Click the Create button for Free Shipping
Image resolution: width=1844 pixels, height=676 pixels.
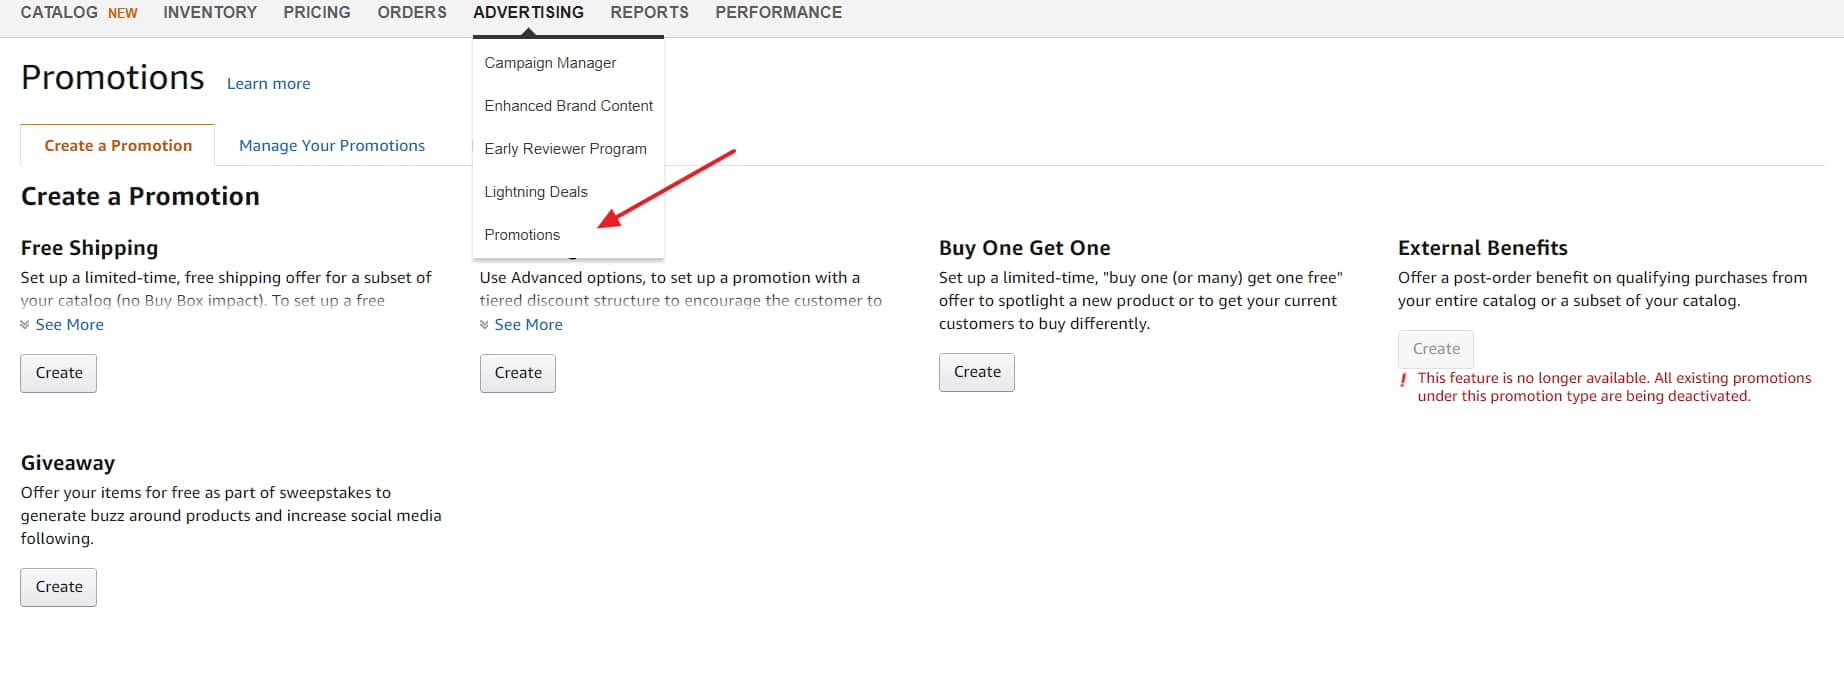click(59, 373)
